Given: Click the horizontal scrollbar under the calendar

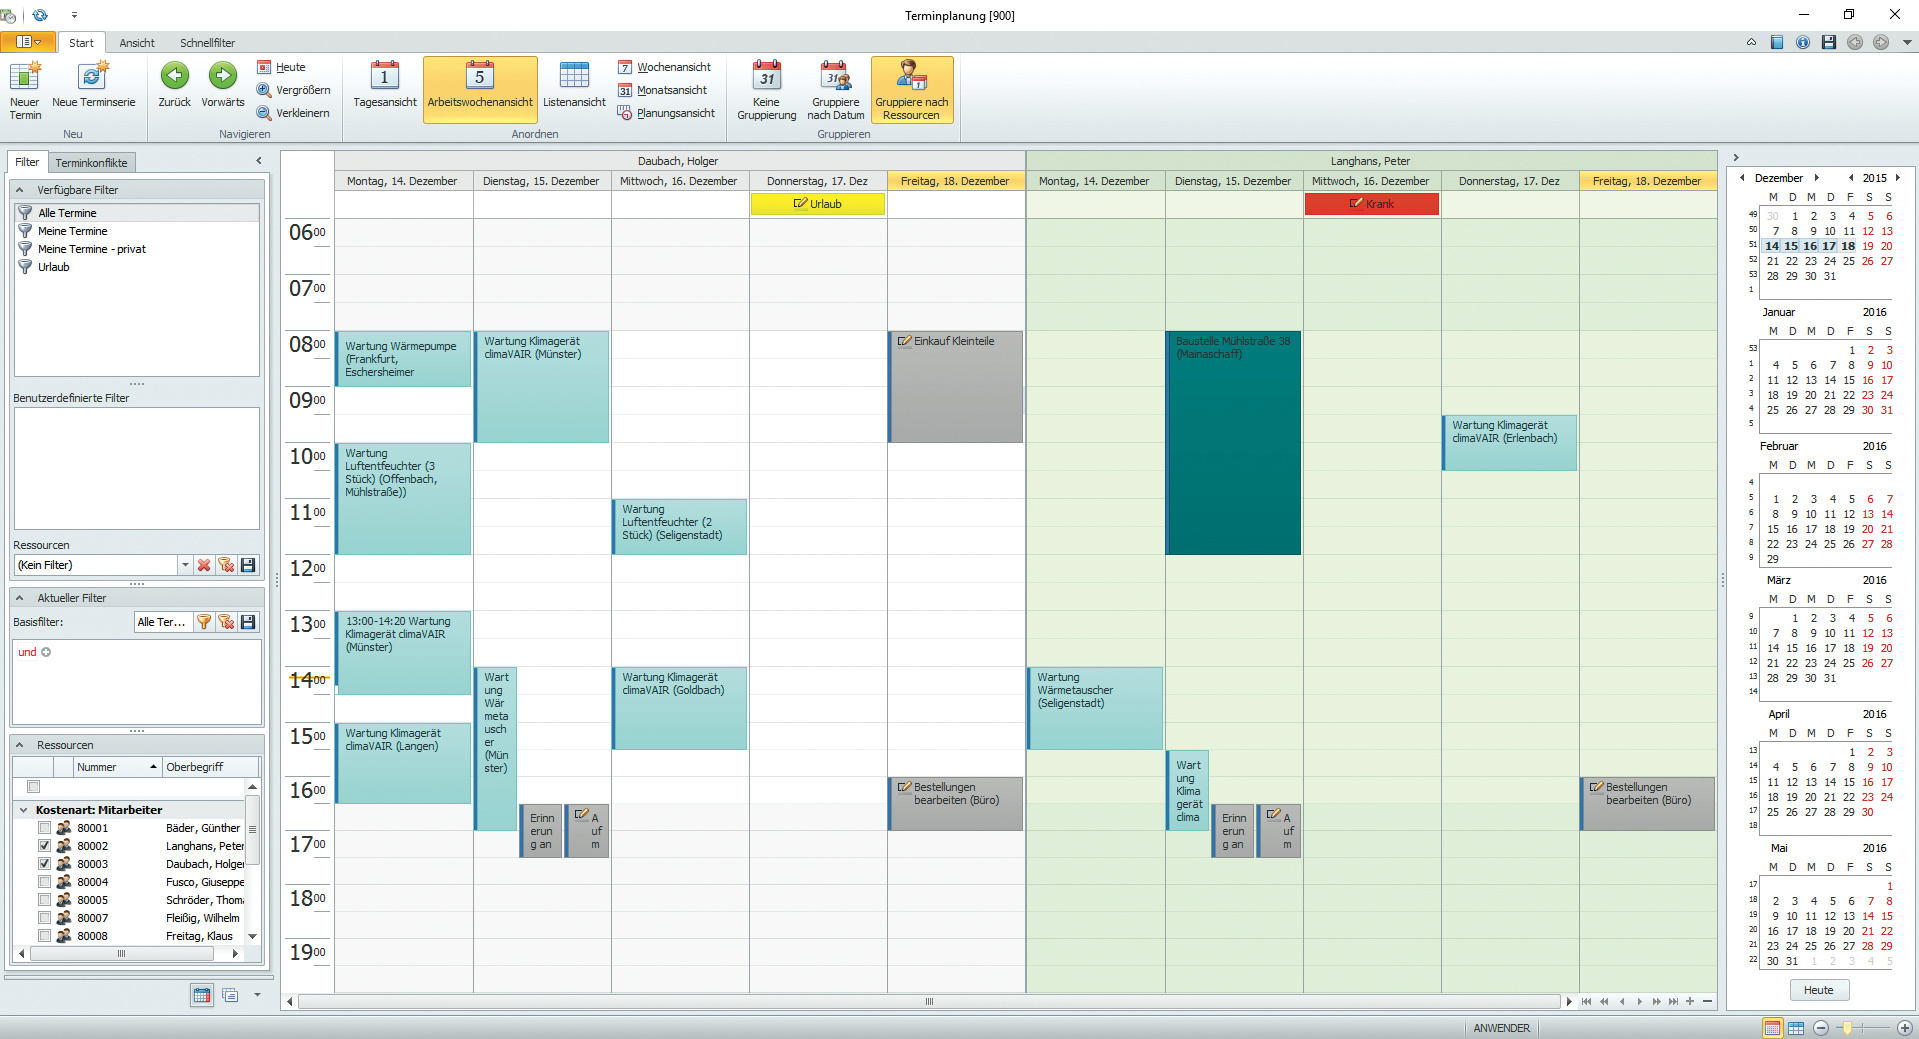Looking at the screenshot, I should click(929, 1001).
